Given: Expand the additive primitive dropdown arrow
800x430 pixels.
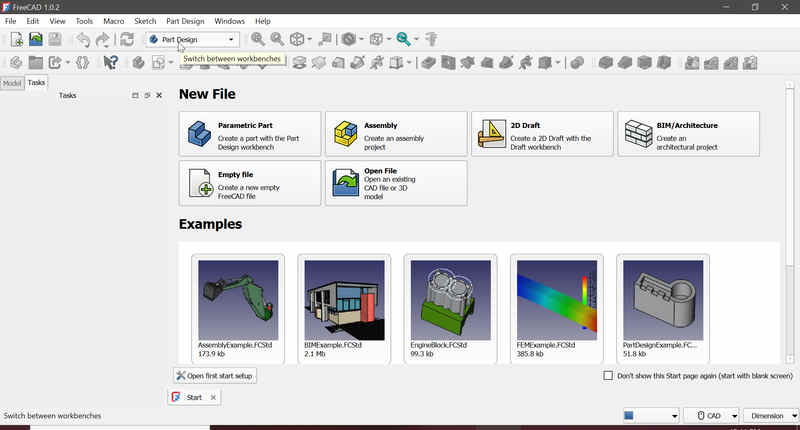Looking at the screenshot, I should [x=409, y=63].
